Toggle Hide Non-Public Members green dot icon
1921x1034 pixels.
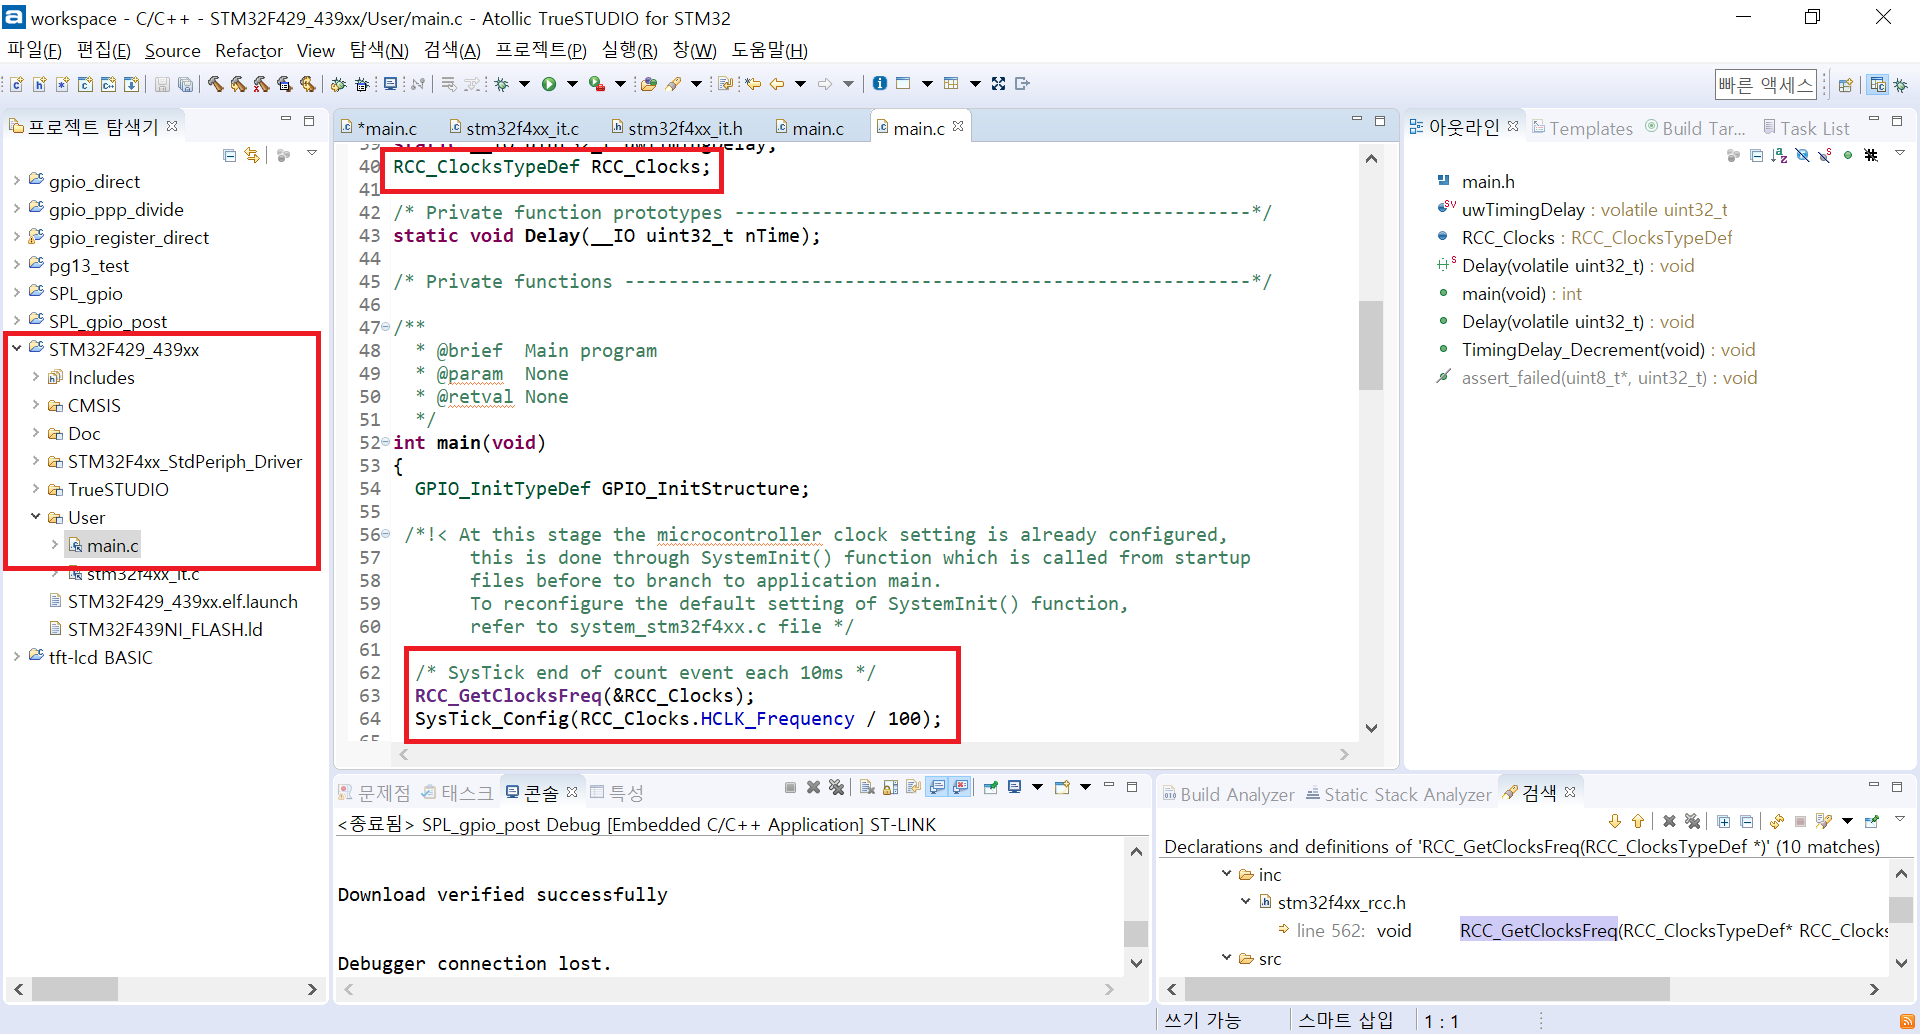pos(1848,155)
